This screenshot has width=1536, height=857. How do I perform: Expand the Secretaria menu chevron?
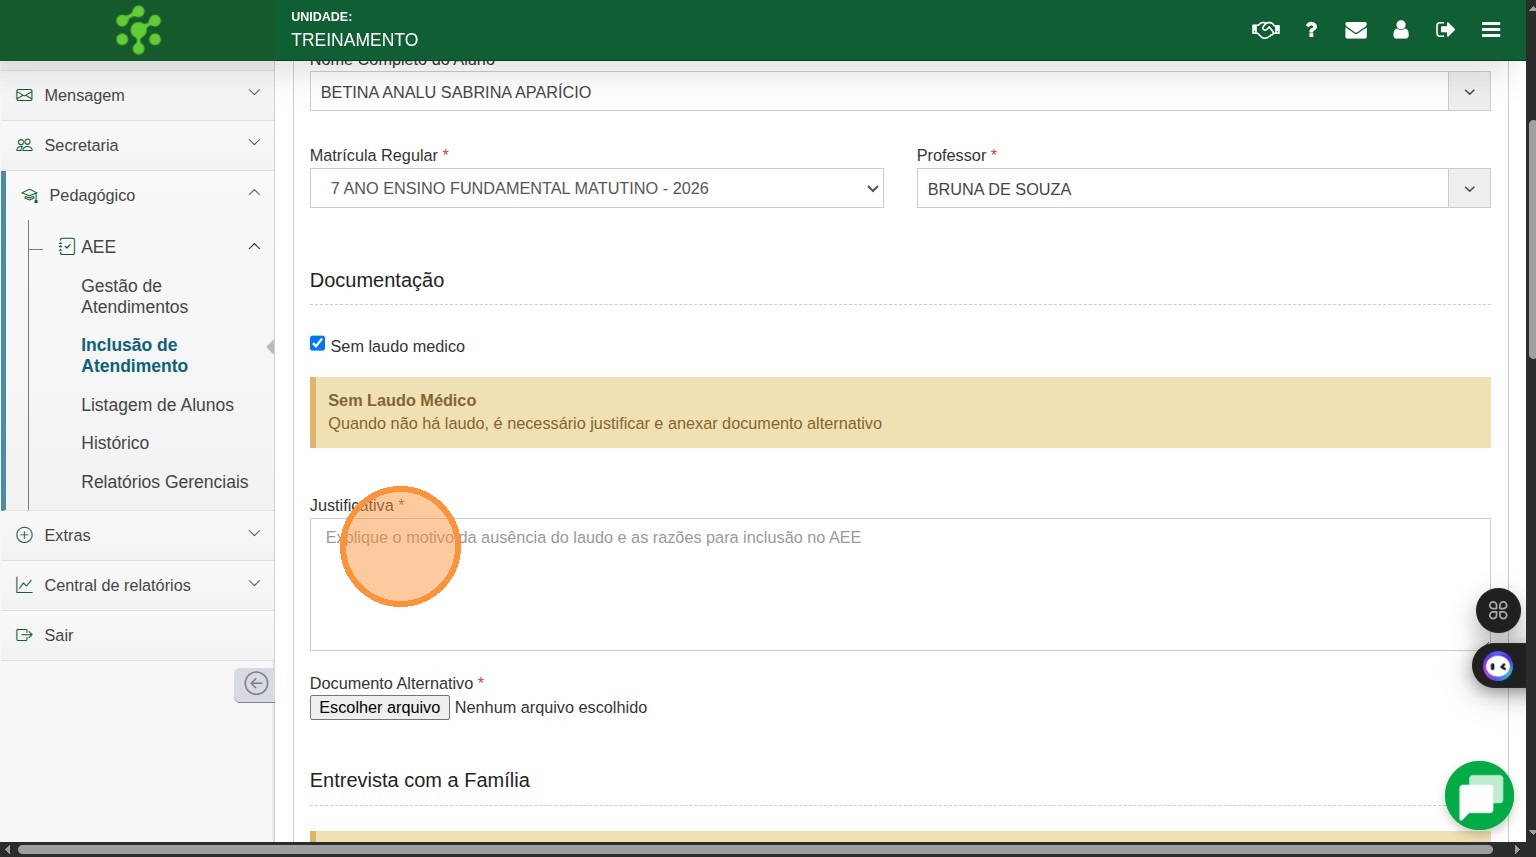tap(254, 143)
